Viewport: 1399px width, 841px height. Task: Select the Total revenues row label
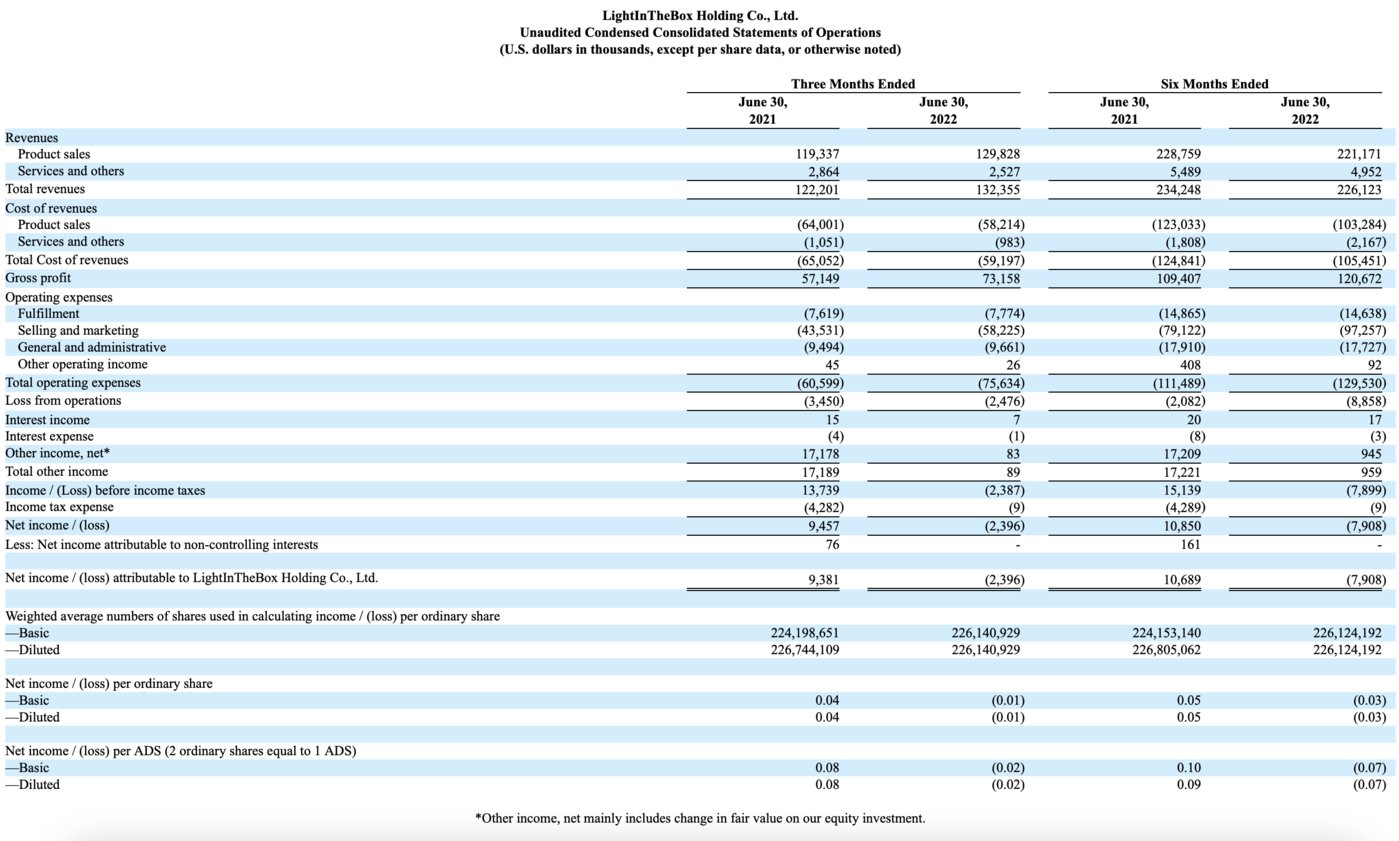pyautogui.click(x=45, y=189)
